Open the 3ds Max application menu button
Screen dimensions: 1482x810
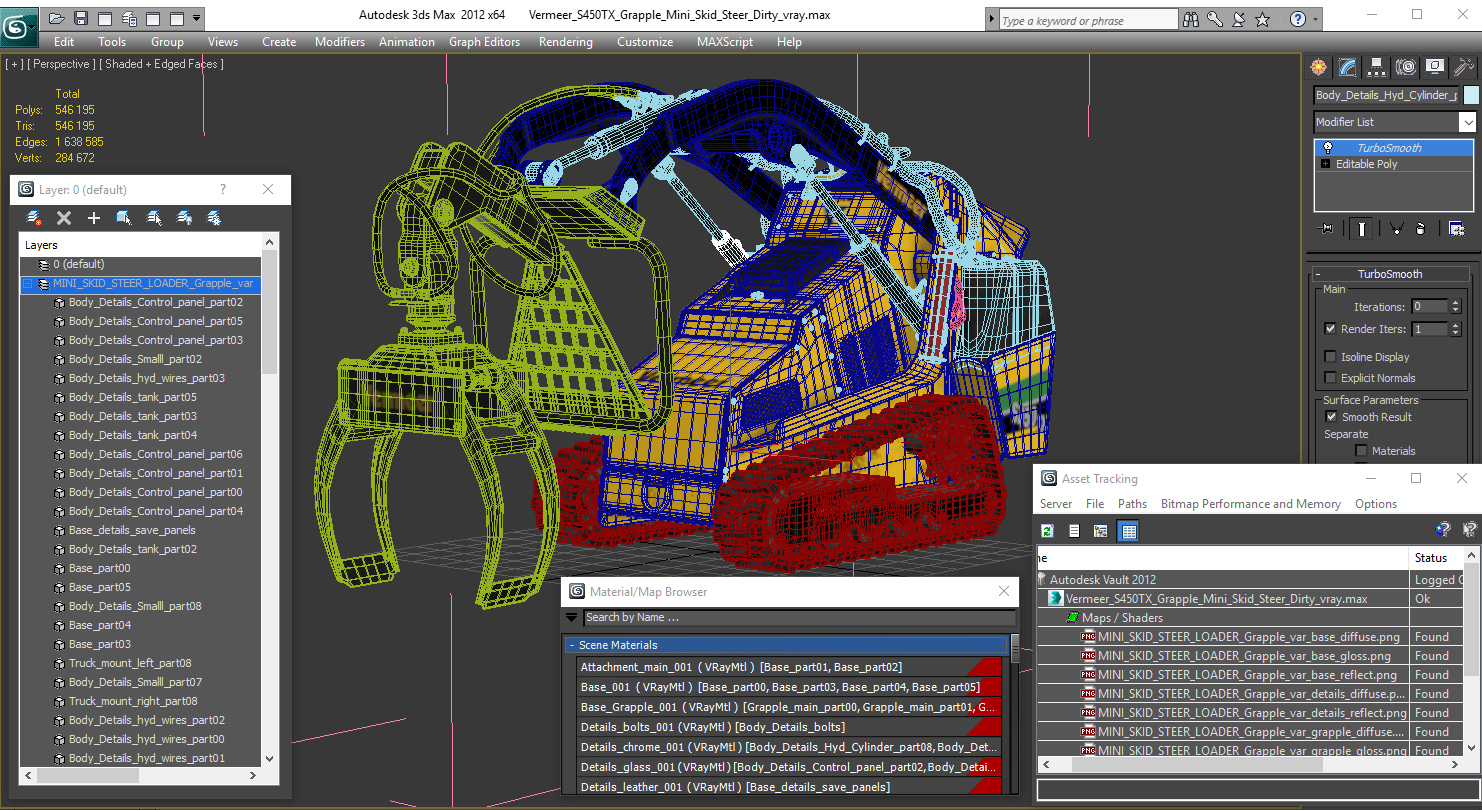click(19, 27)
